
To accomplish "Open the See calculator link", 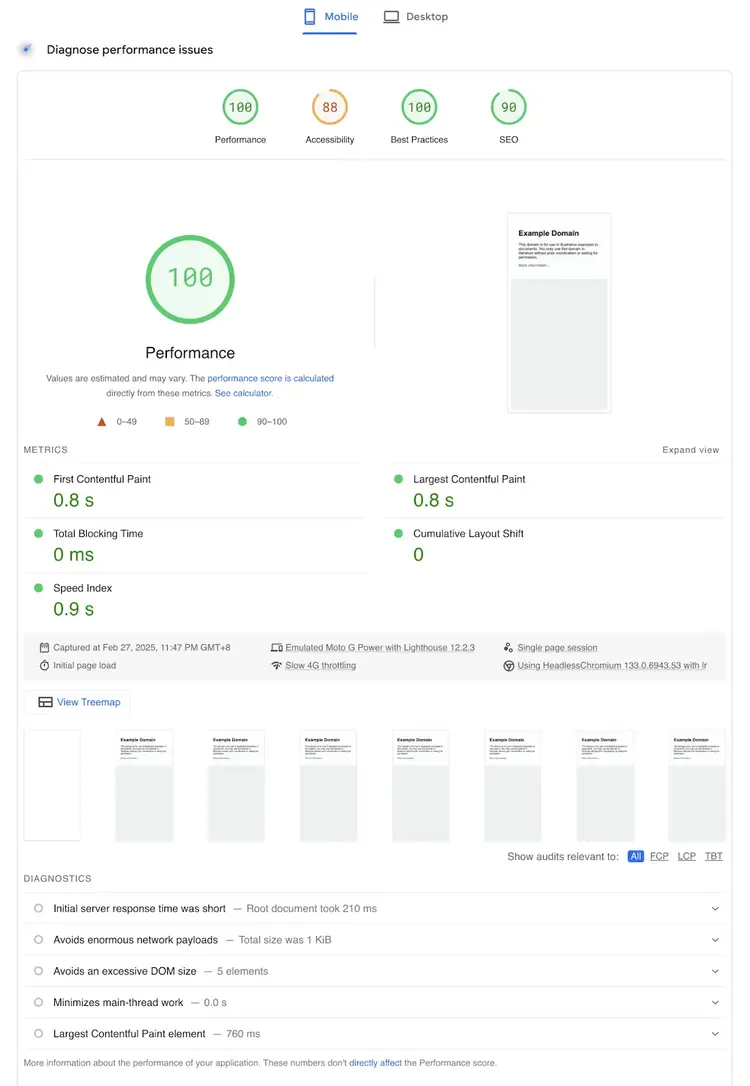I will pyautogui.click(x=244, y=393).
